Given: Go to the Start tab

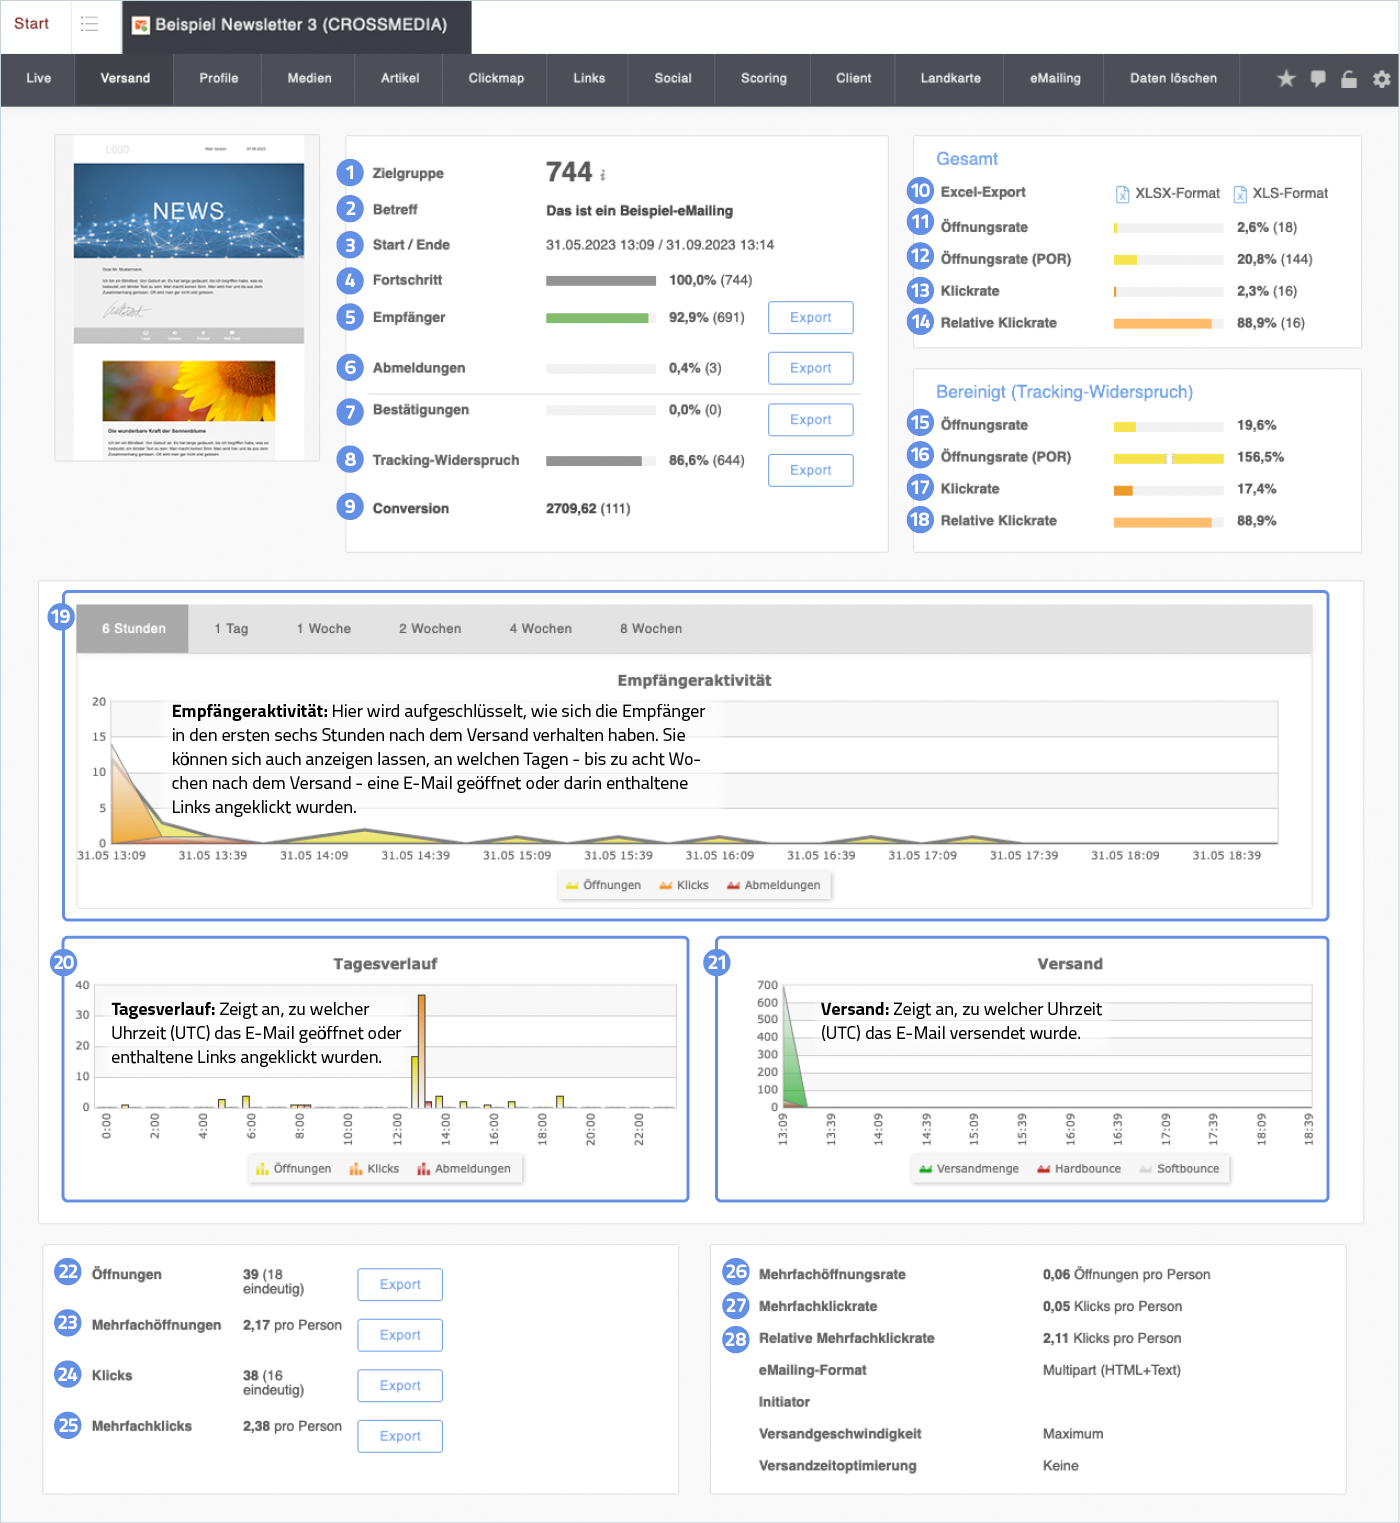Looking at the screenshot, I should tap(32, 24).
